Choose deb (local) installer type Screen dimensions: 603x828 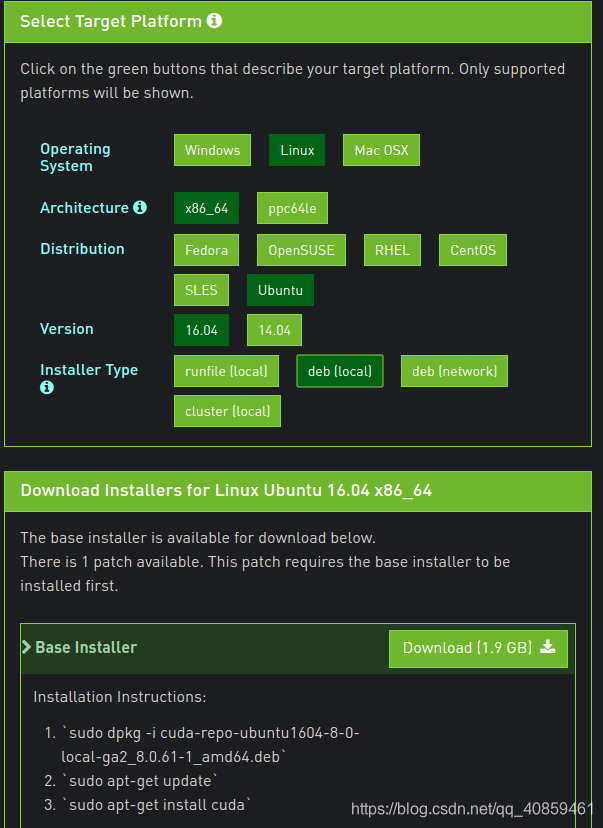point(340,371)
